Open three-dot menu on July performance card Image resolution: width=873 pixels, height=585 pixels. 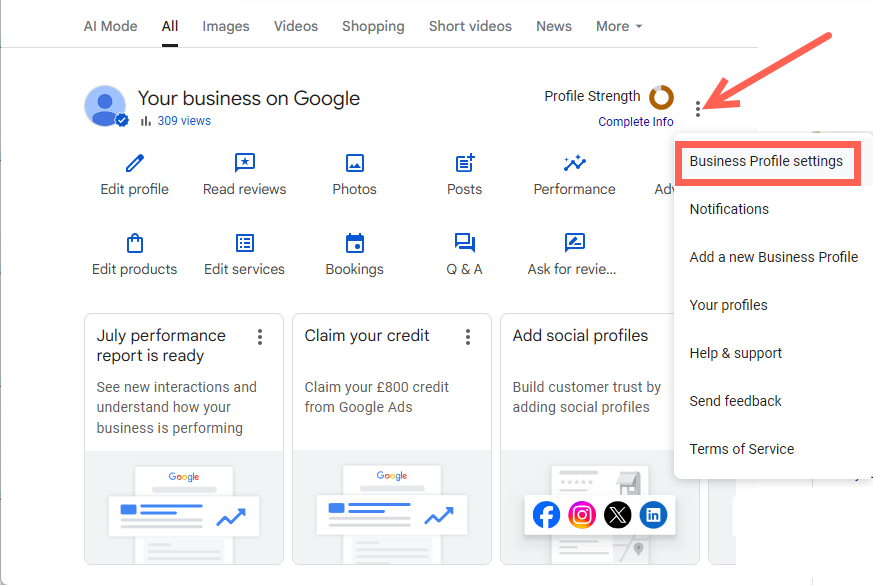tap(260, 337)
